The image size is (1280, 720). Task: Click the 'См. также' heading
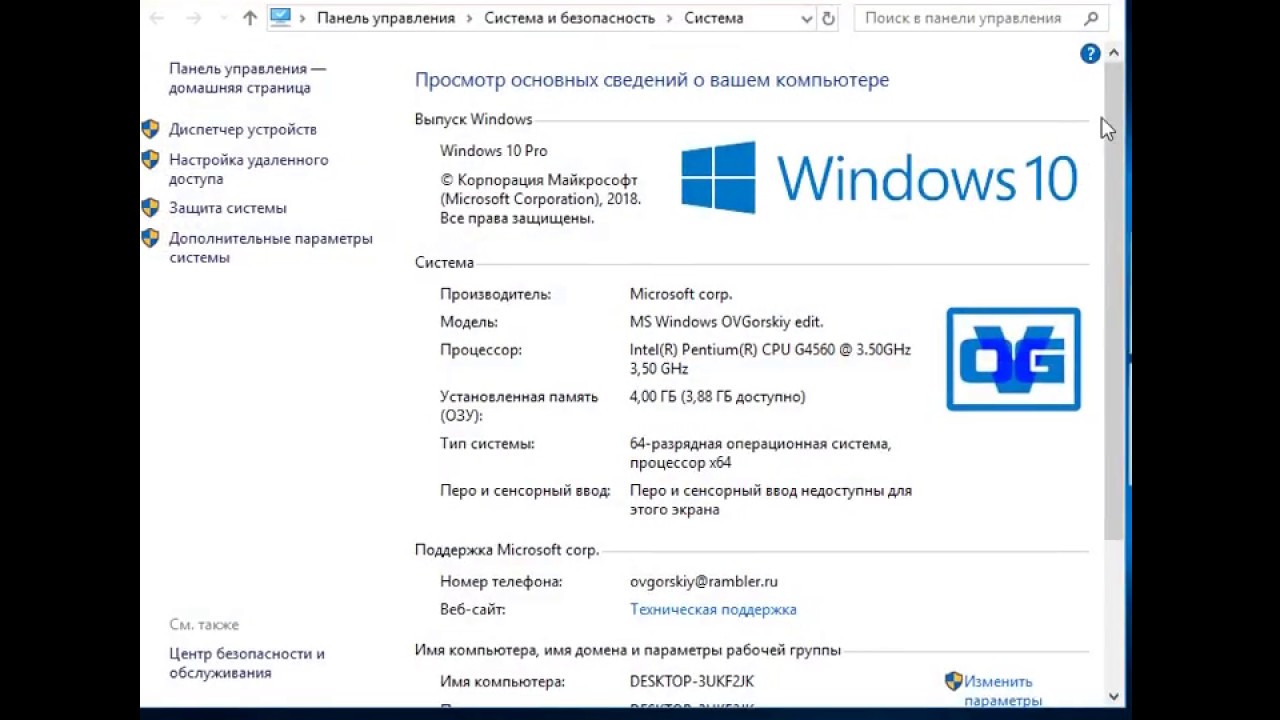click(x=204, y=624)
